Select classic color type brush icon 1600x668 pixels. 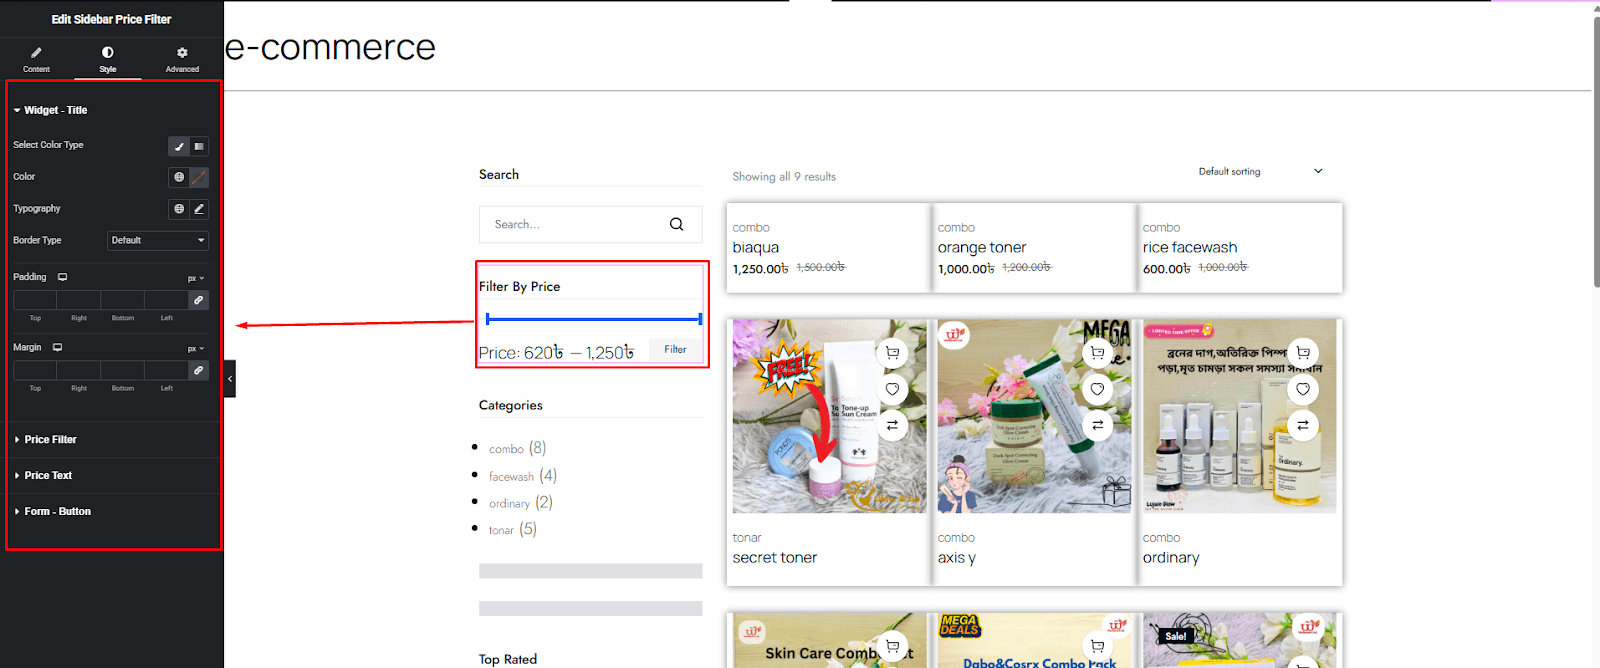pos(179,146)
